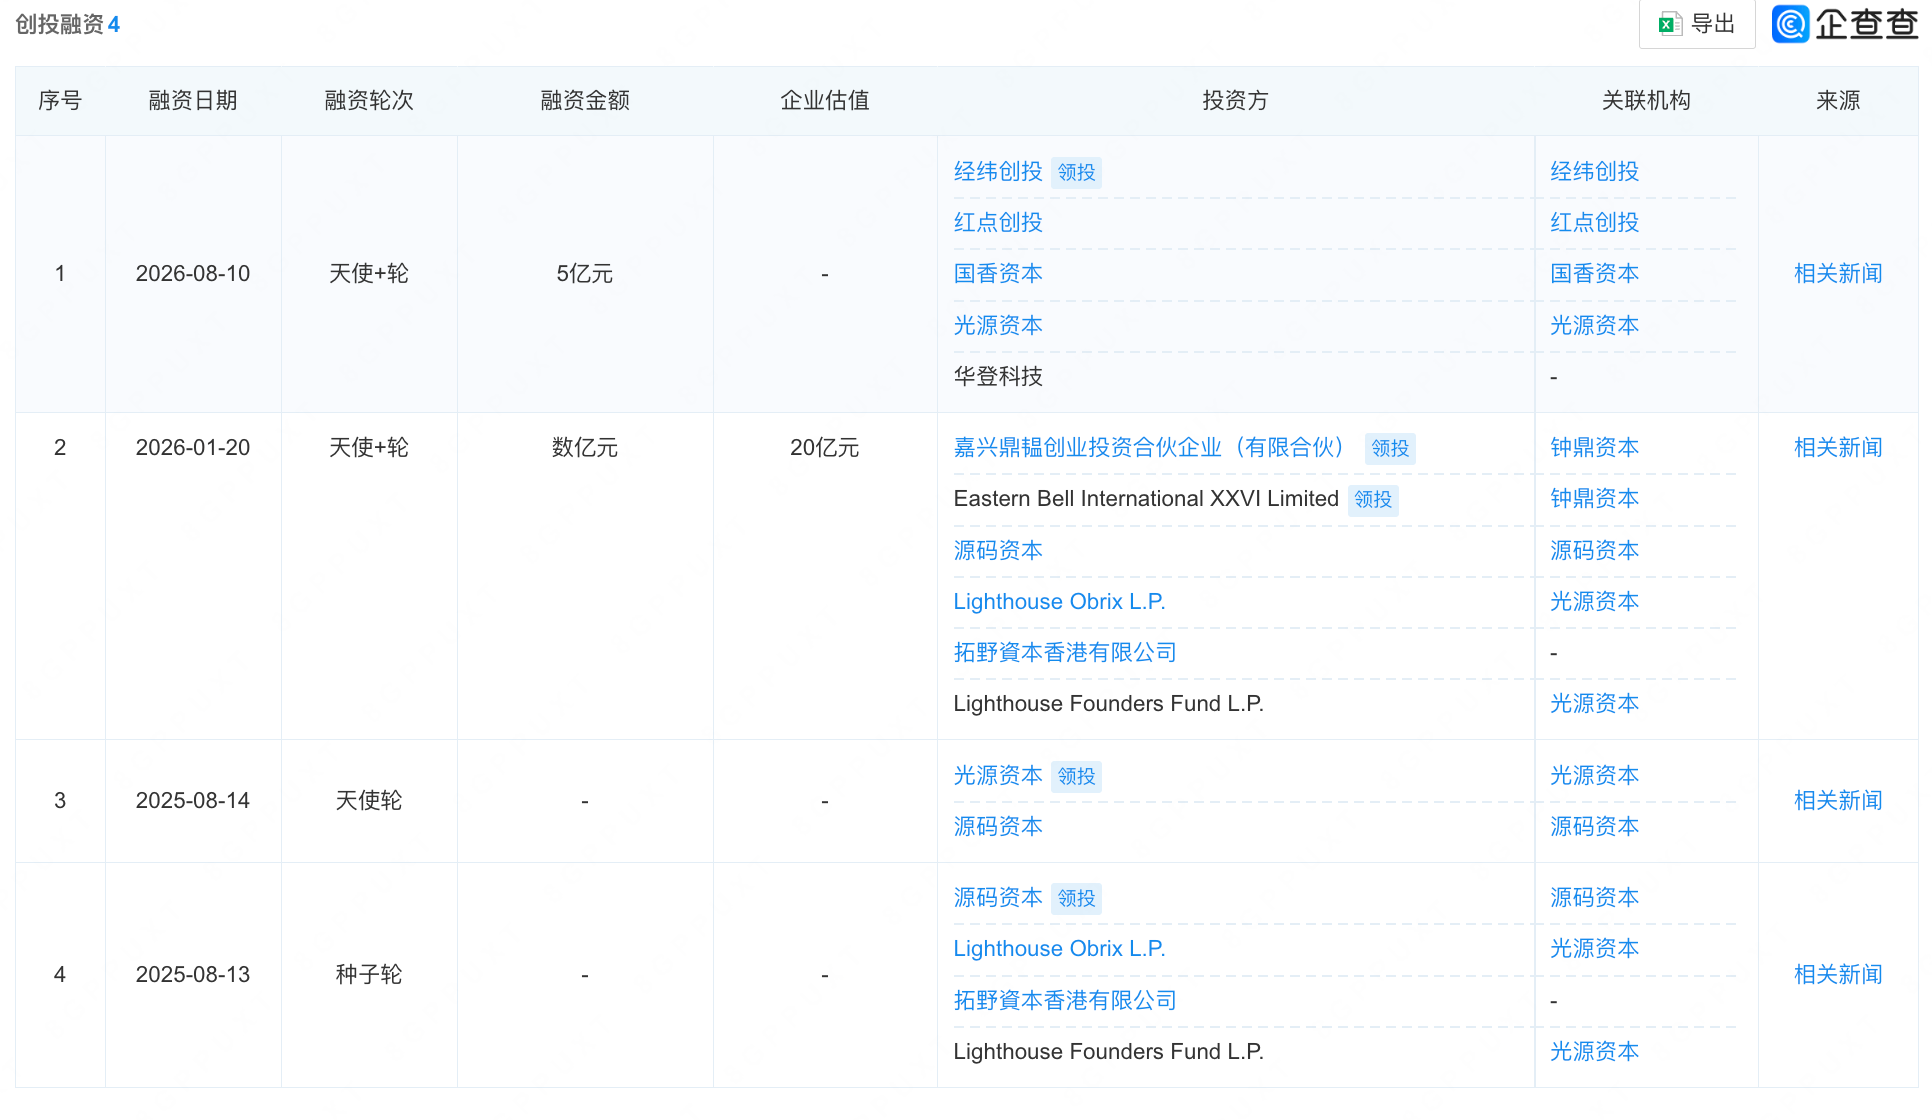The height and width of the screenshot is (1120, 1932).
Task: Open Lighthouse Obrix L.P. link in row 2
Action: pos(1059,602)
